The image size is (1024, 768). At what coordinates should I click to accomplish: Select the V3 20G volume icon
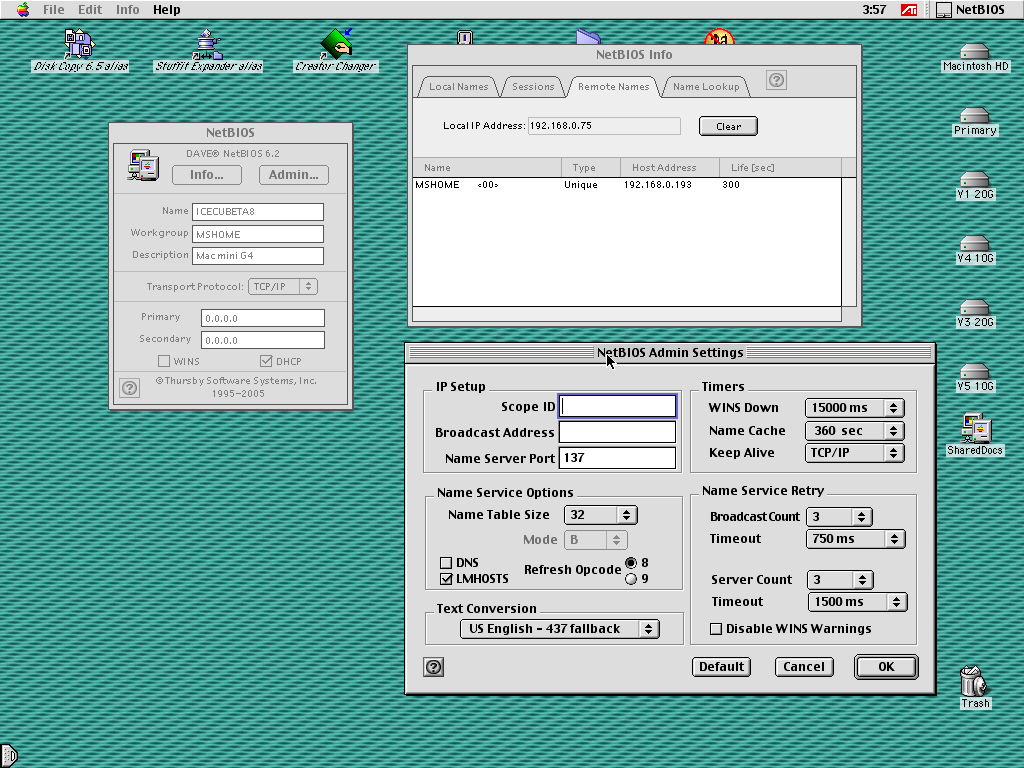click(x=975, y=307)
